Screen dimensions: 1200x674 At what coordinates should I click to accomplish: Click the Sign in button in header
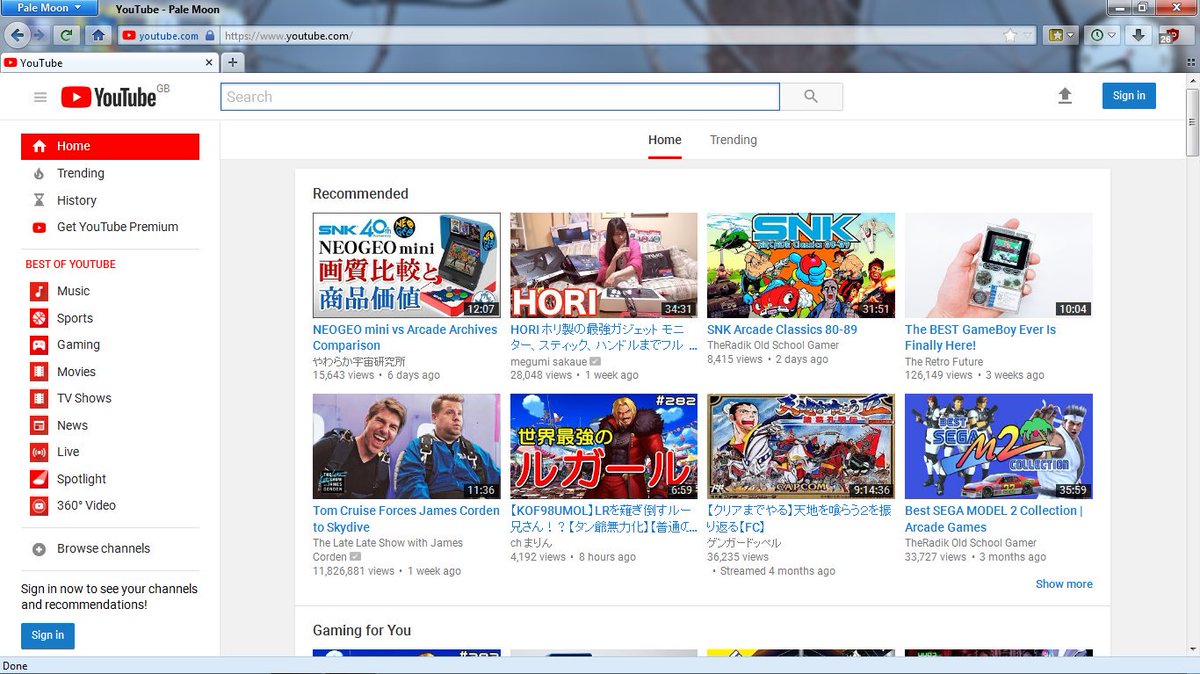tap(1129, 95)
